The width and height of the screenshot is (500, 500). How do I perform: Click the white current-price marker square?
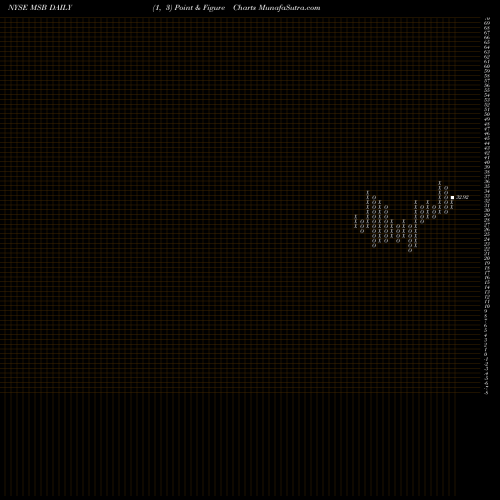452,197
